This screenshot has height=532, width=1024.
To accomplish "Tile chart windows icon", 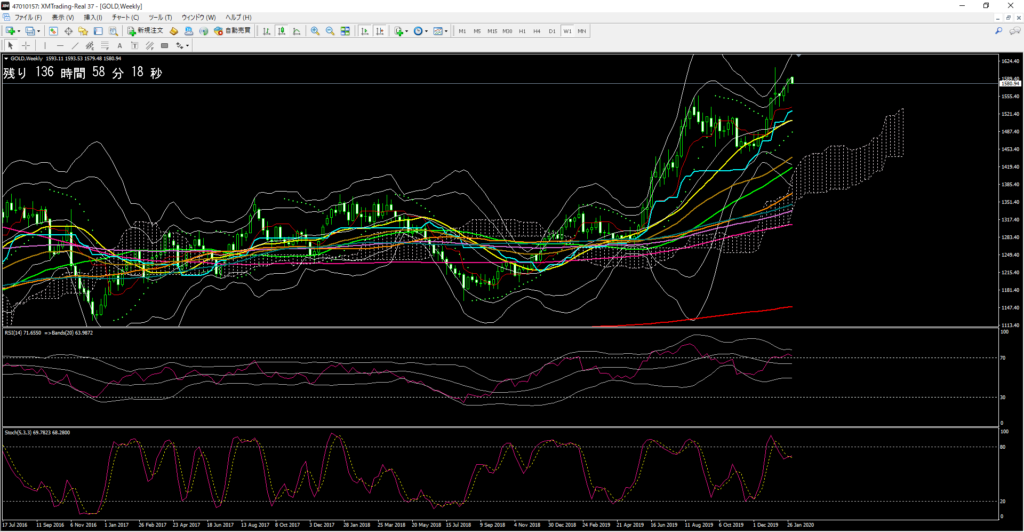I will pos(345,31).
